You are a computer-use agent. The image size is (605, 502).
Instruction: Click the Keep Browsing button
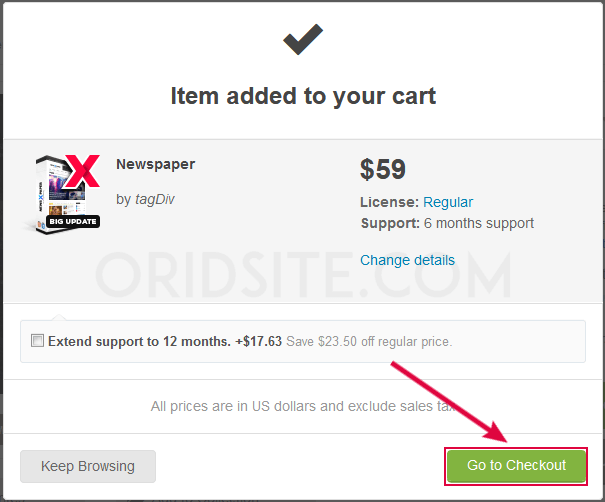88,466
